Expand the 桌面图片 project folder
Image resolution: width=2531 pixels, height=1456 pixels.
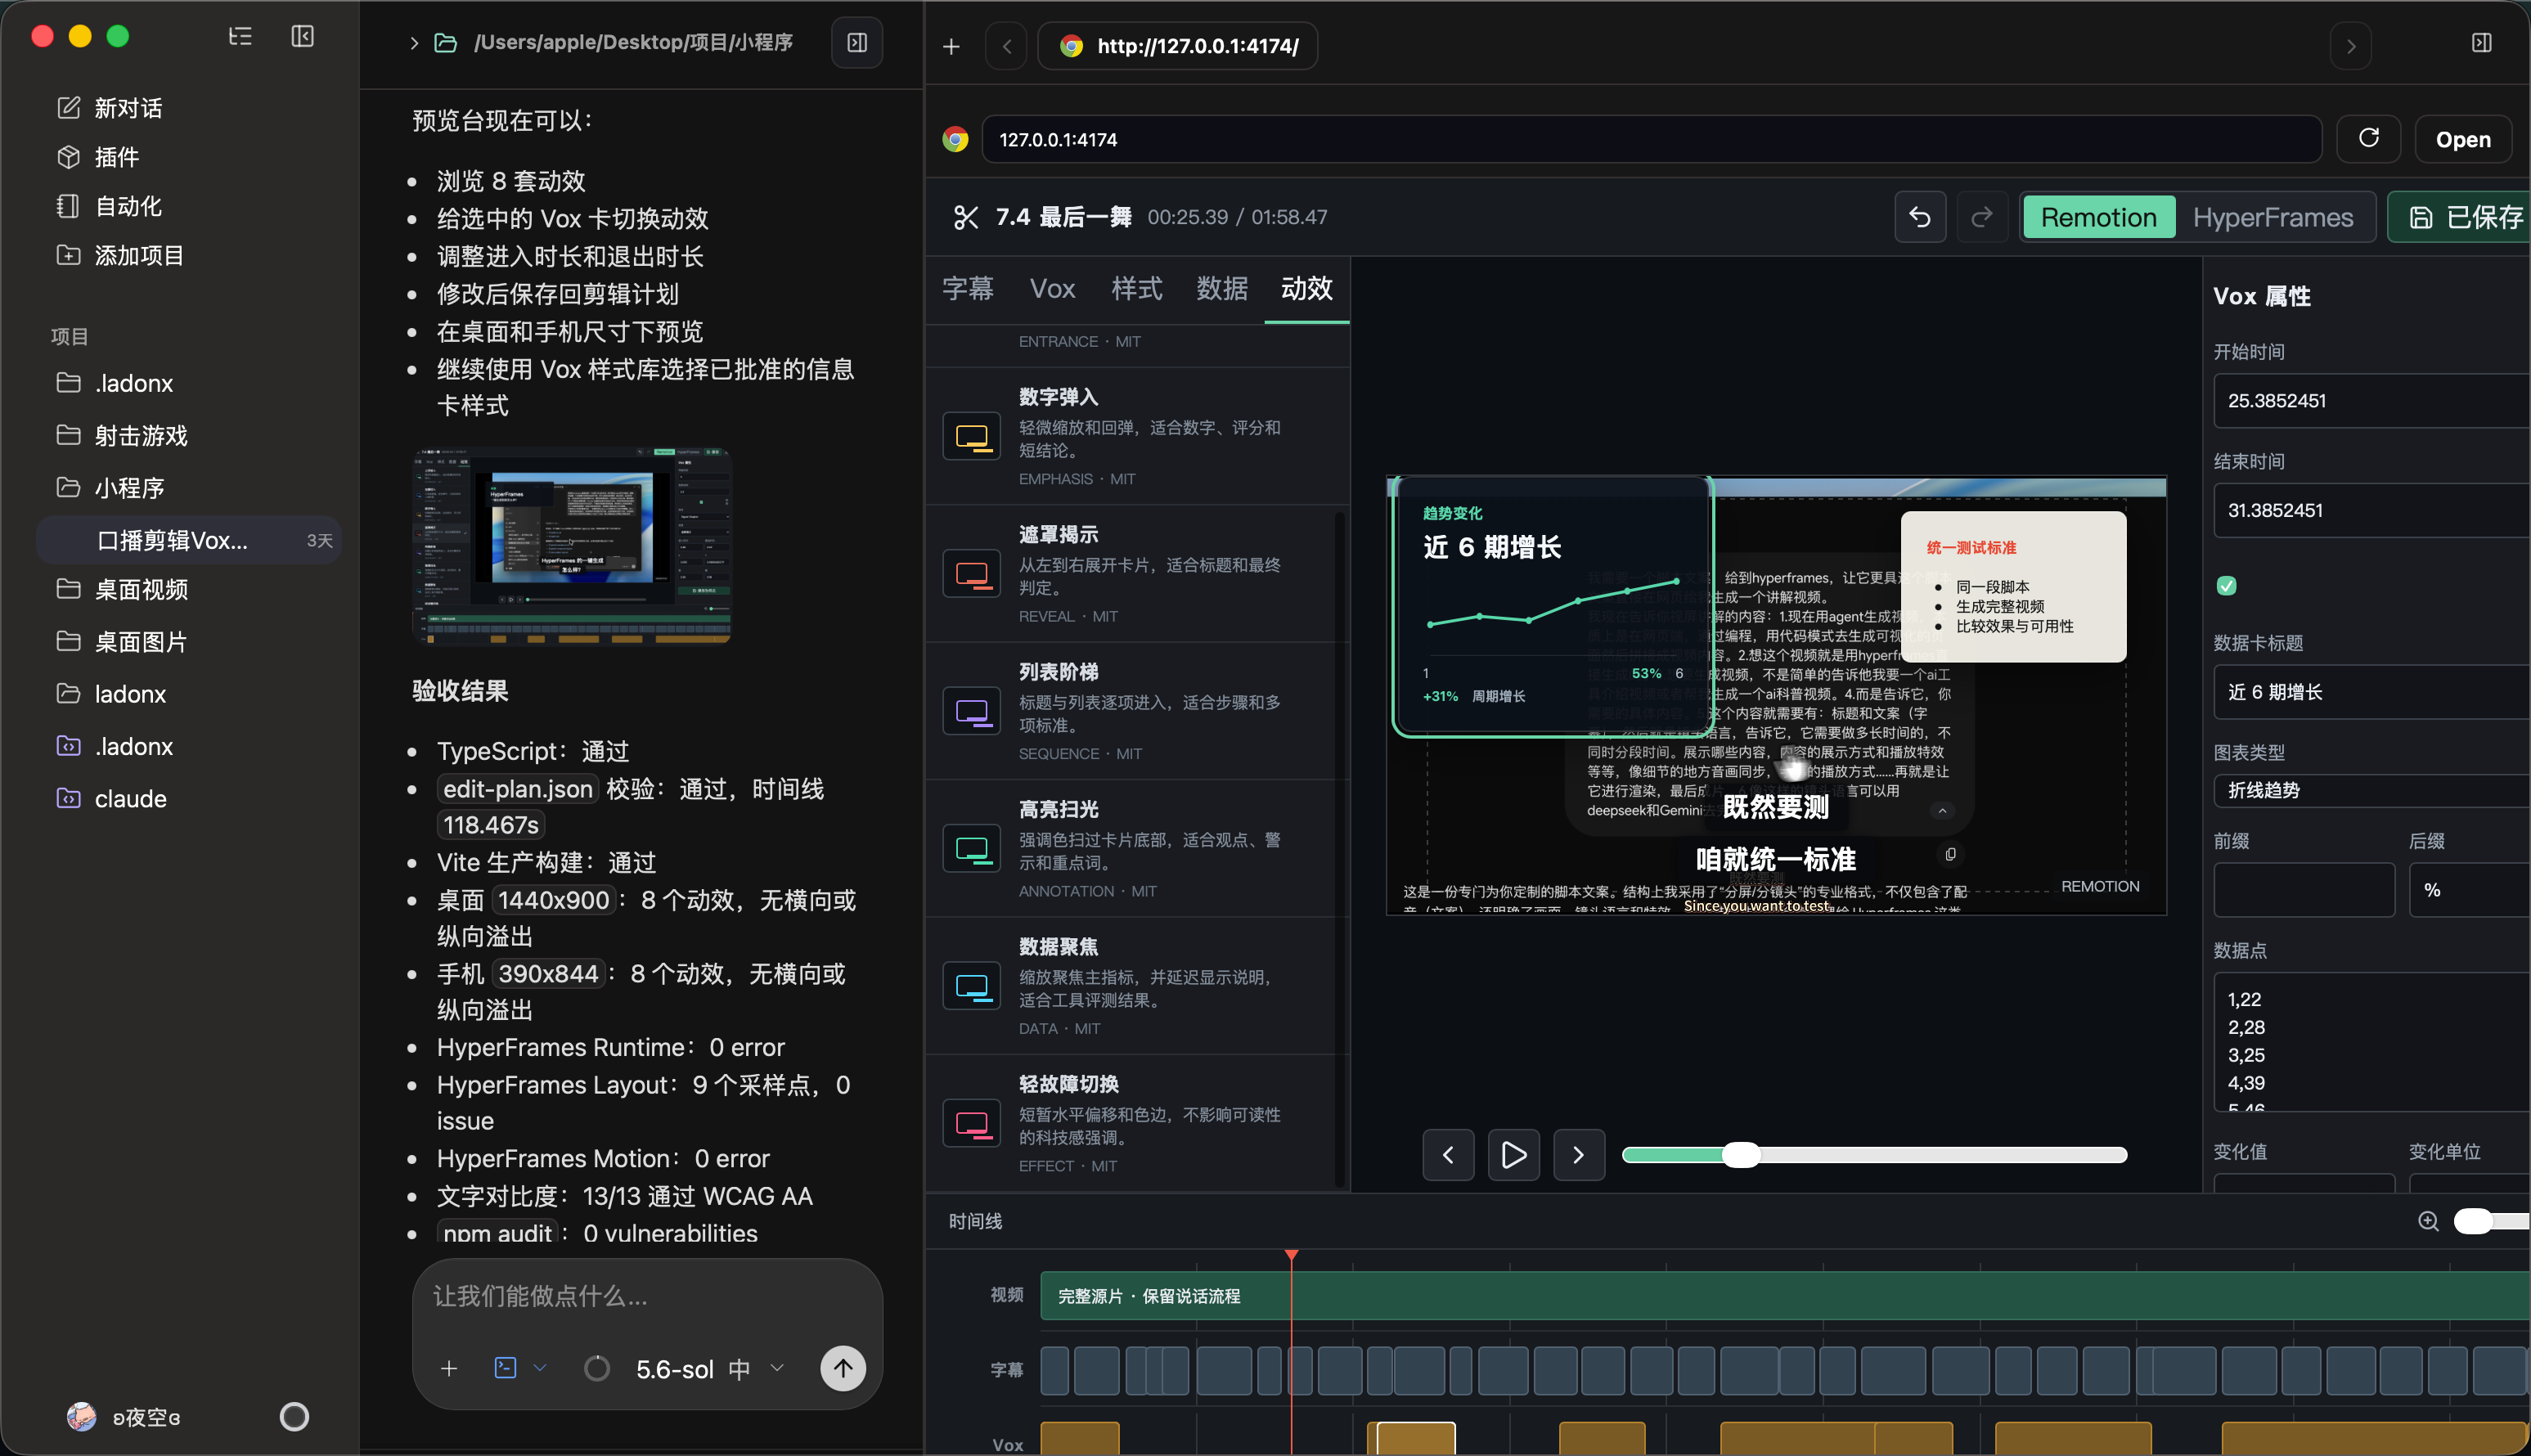(122, 642)
